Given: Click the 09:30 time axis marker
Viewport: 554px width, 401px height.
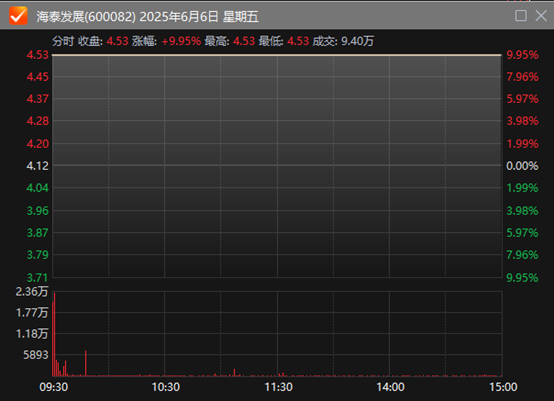Looking at the screenshot, I should pos(53,387).
